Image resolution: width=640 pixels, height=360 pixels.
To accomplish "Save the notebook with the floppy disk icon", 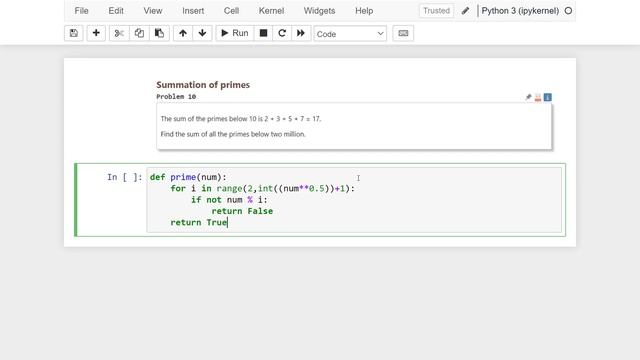I will pyautogui.click(x=73, y=33).
